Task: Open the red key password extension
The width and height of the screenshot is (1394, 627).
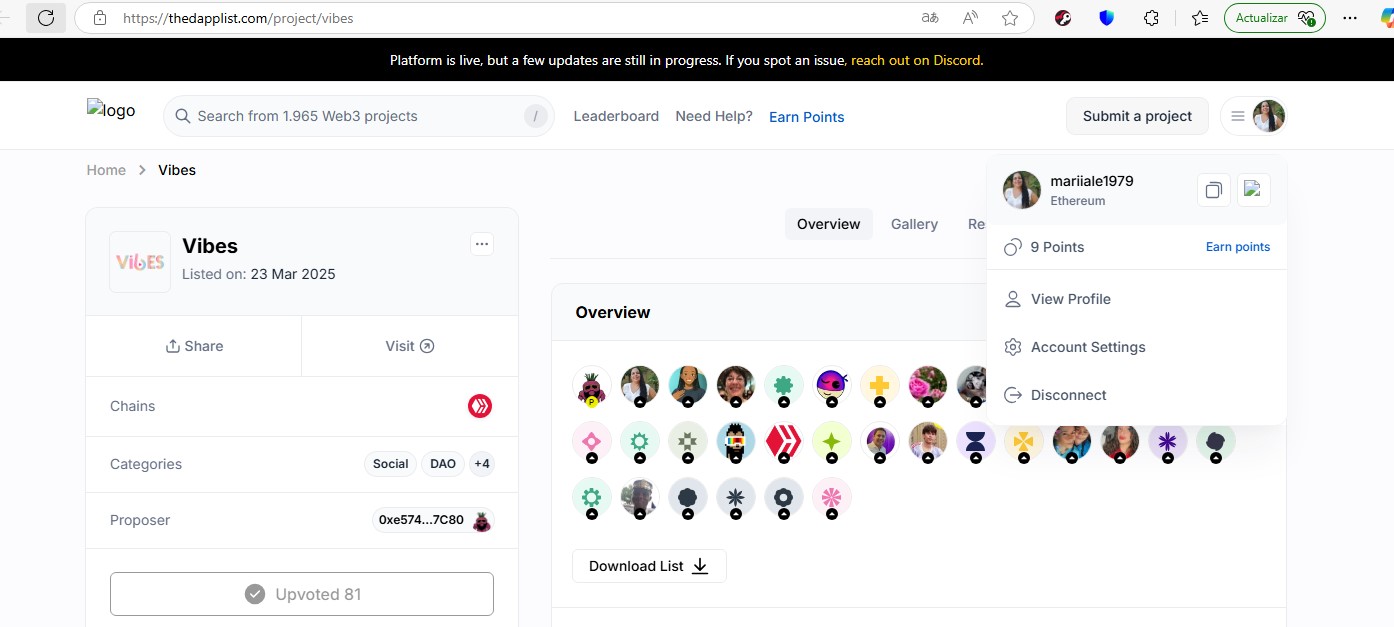Action: click(1063, 18)
